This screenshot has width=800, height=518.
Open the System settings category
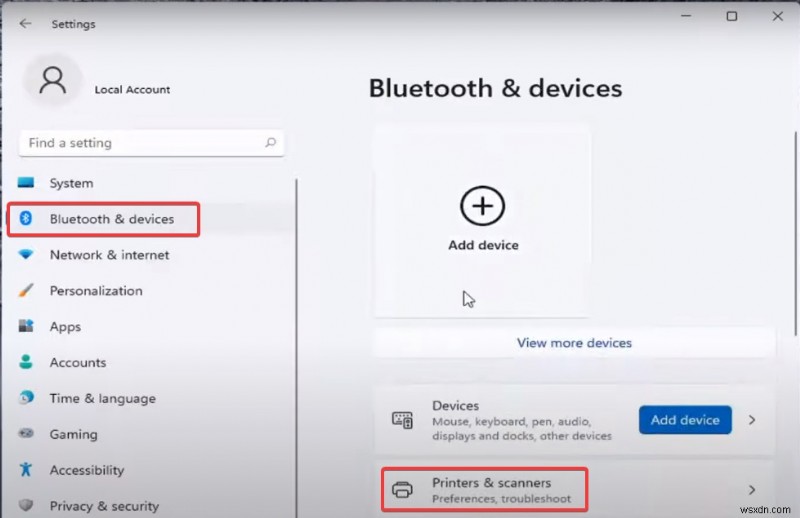pos(71,183)
